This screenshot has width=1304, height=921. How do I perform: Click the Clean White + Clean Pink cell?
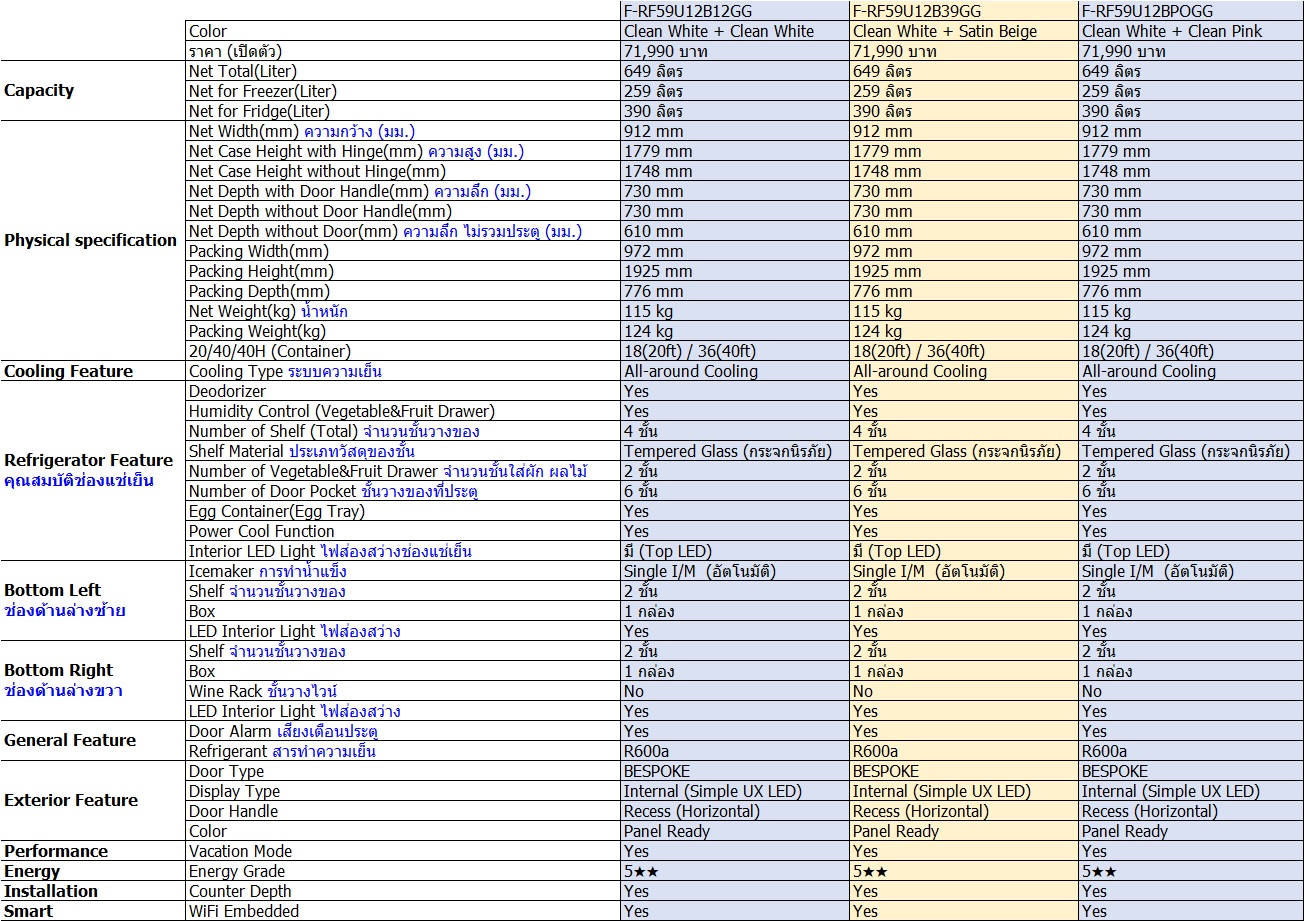1172,31
